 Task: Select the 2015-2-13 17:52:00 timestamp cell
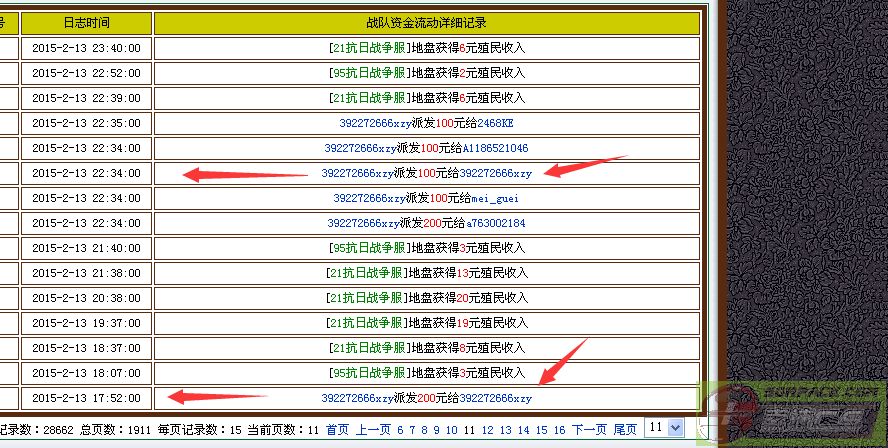[x=86, y=398]
